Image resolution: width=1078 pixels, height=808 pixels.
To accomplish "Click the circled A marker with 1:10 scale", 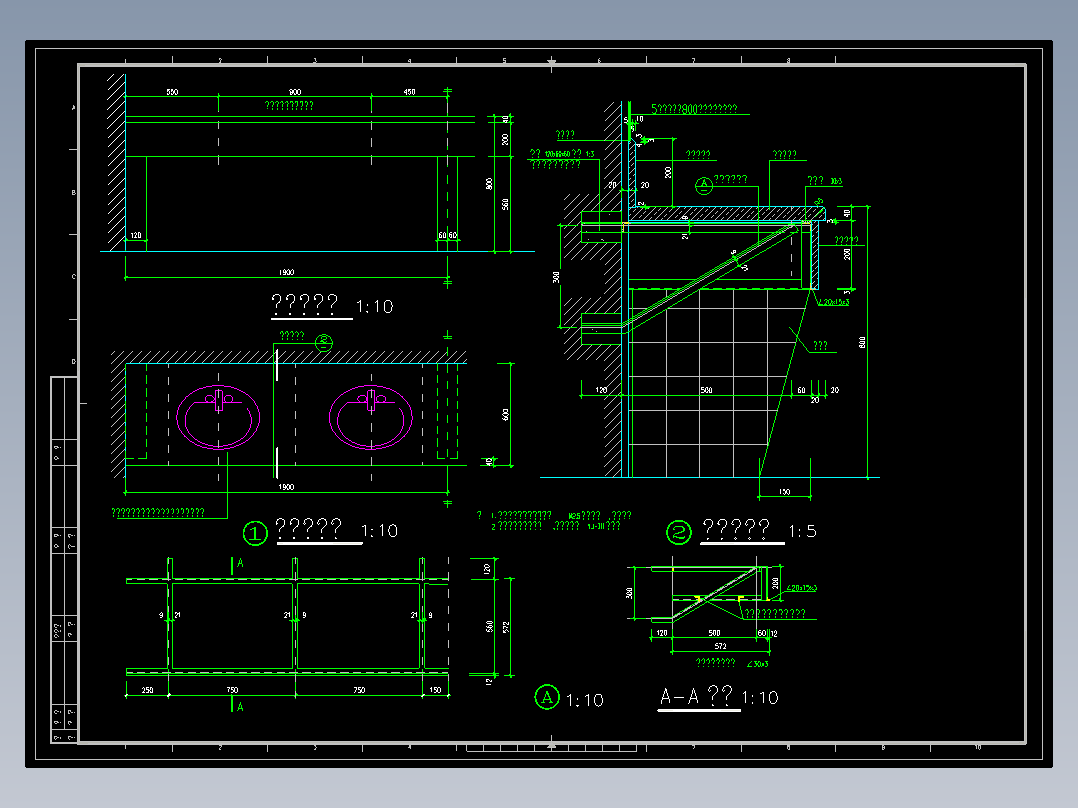I will coord(547,698).
